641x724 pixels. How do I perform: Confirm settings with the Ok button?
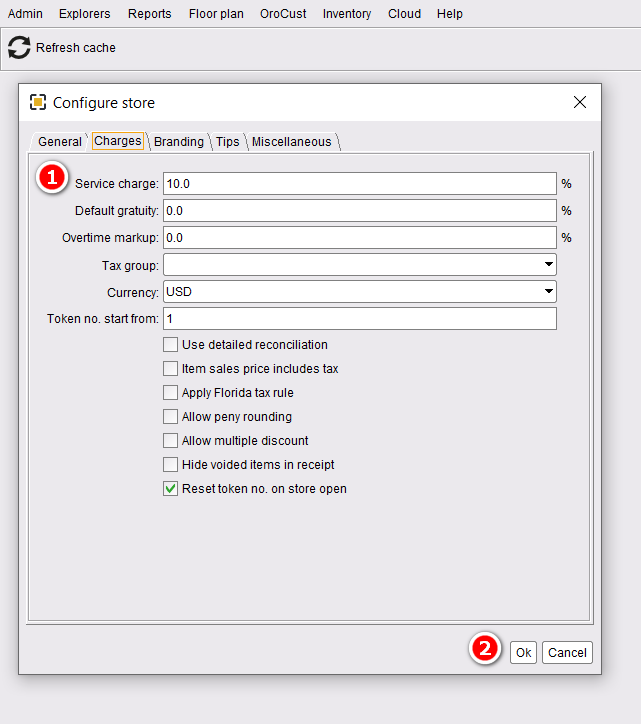pos(523,652)
